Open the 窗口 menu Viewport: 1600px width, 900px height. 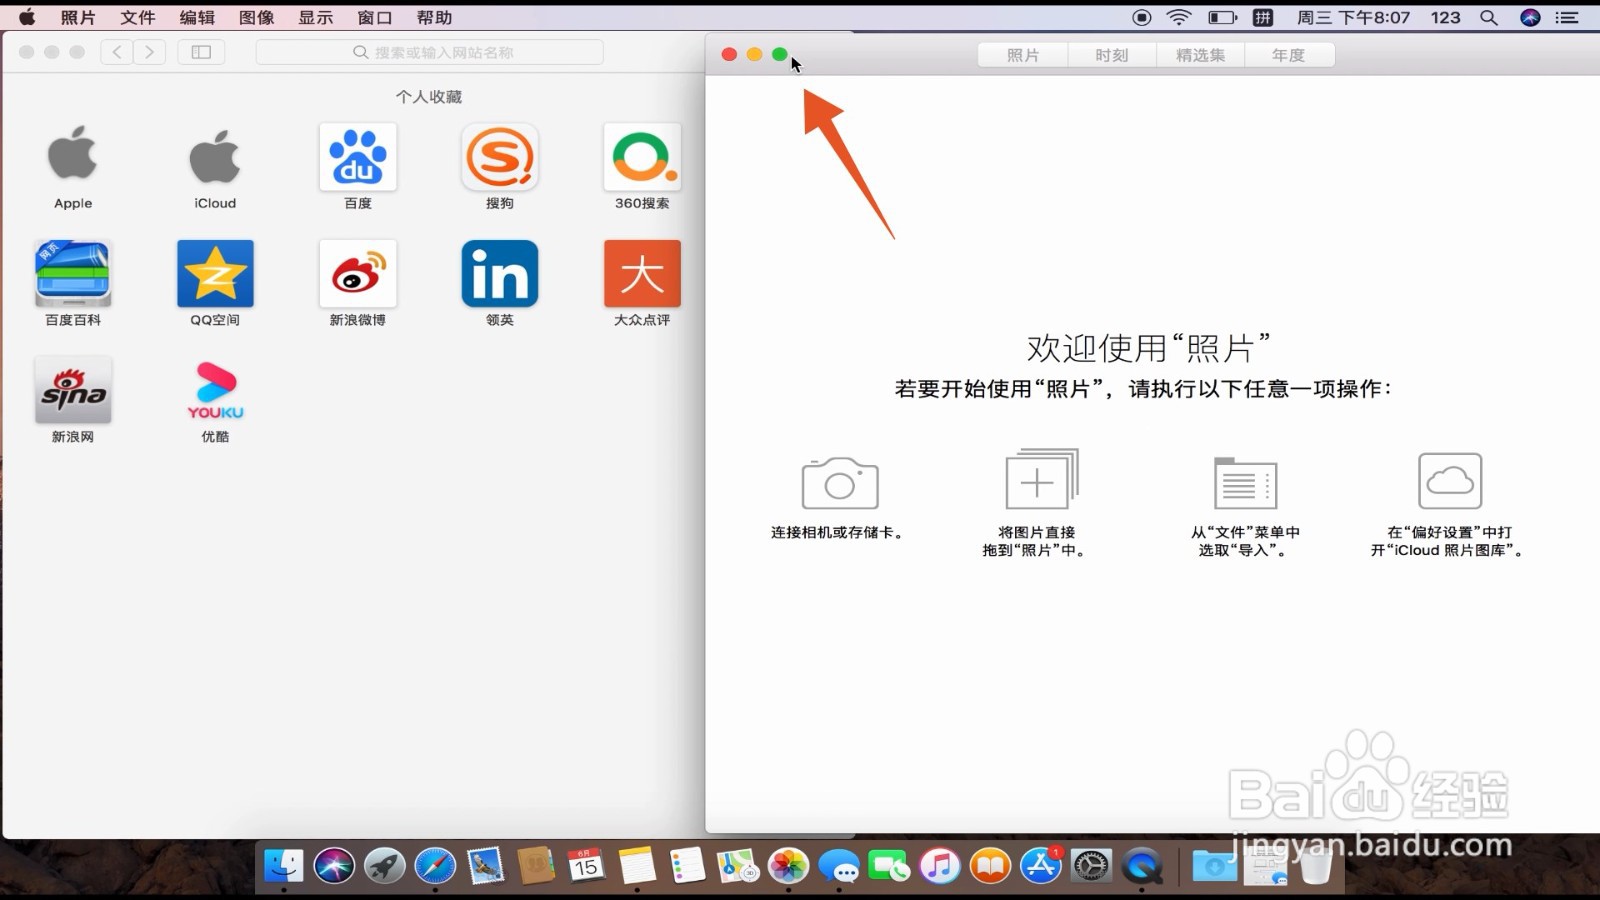(x=375, y=17)
